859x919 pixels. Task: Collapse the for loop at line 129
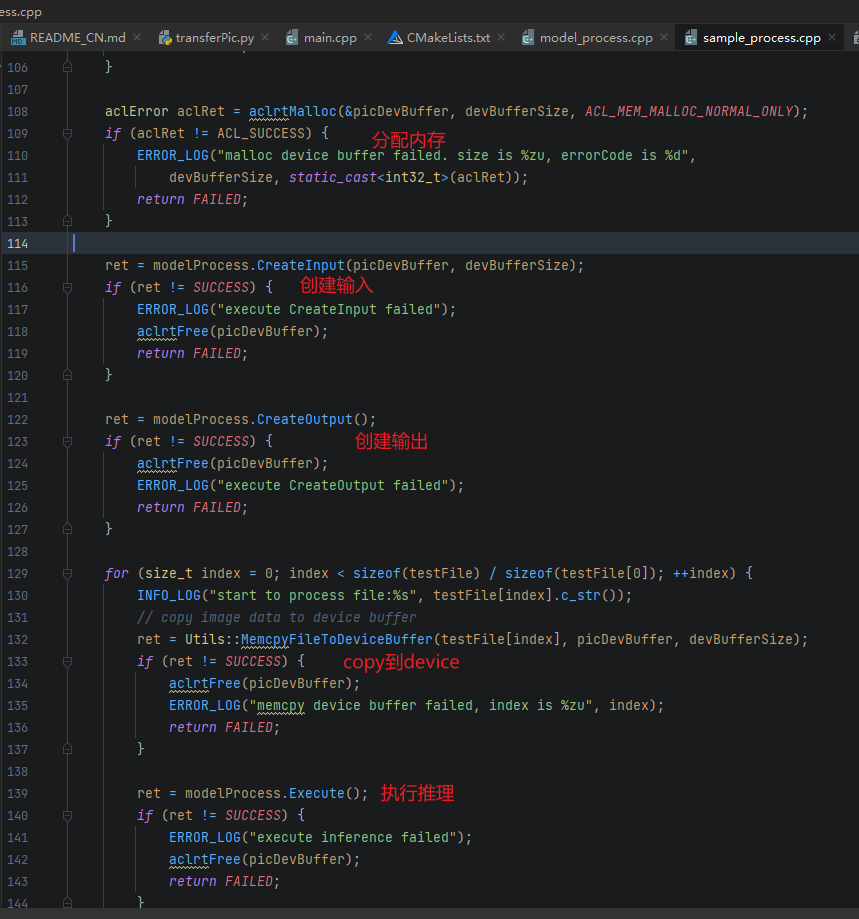pos(67,574)
